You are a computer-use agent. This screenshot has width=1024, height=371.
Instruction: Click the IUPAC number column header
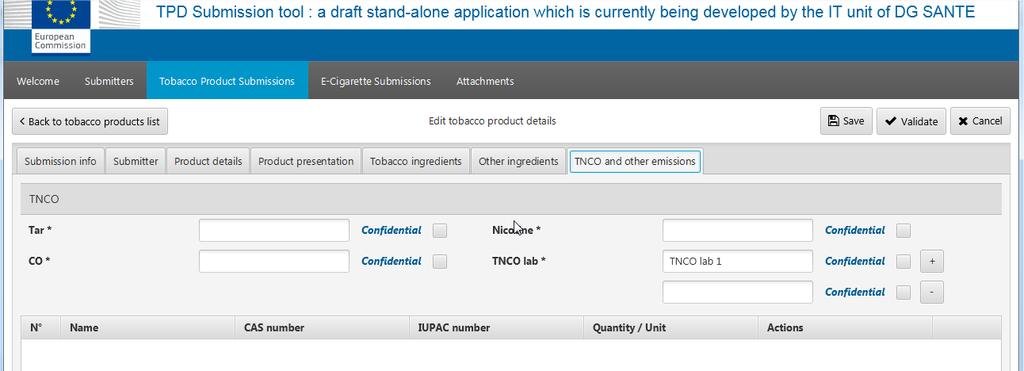496,328
